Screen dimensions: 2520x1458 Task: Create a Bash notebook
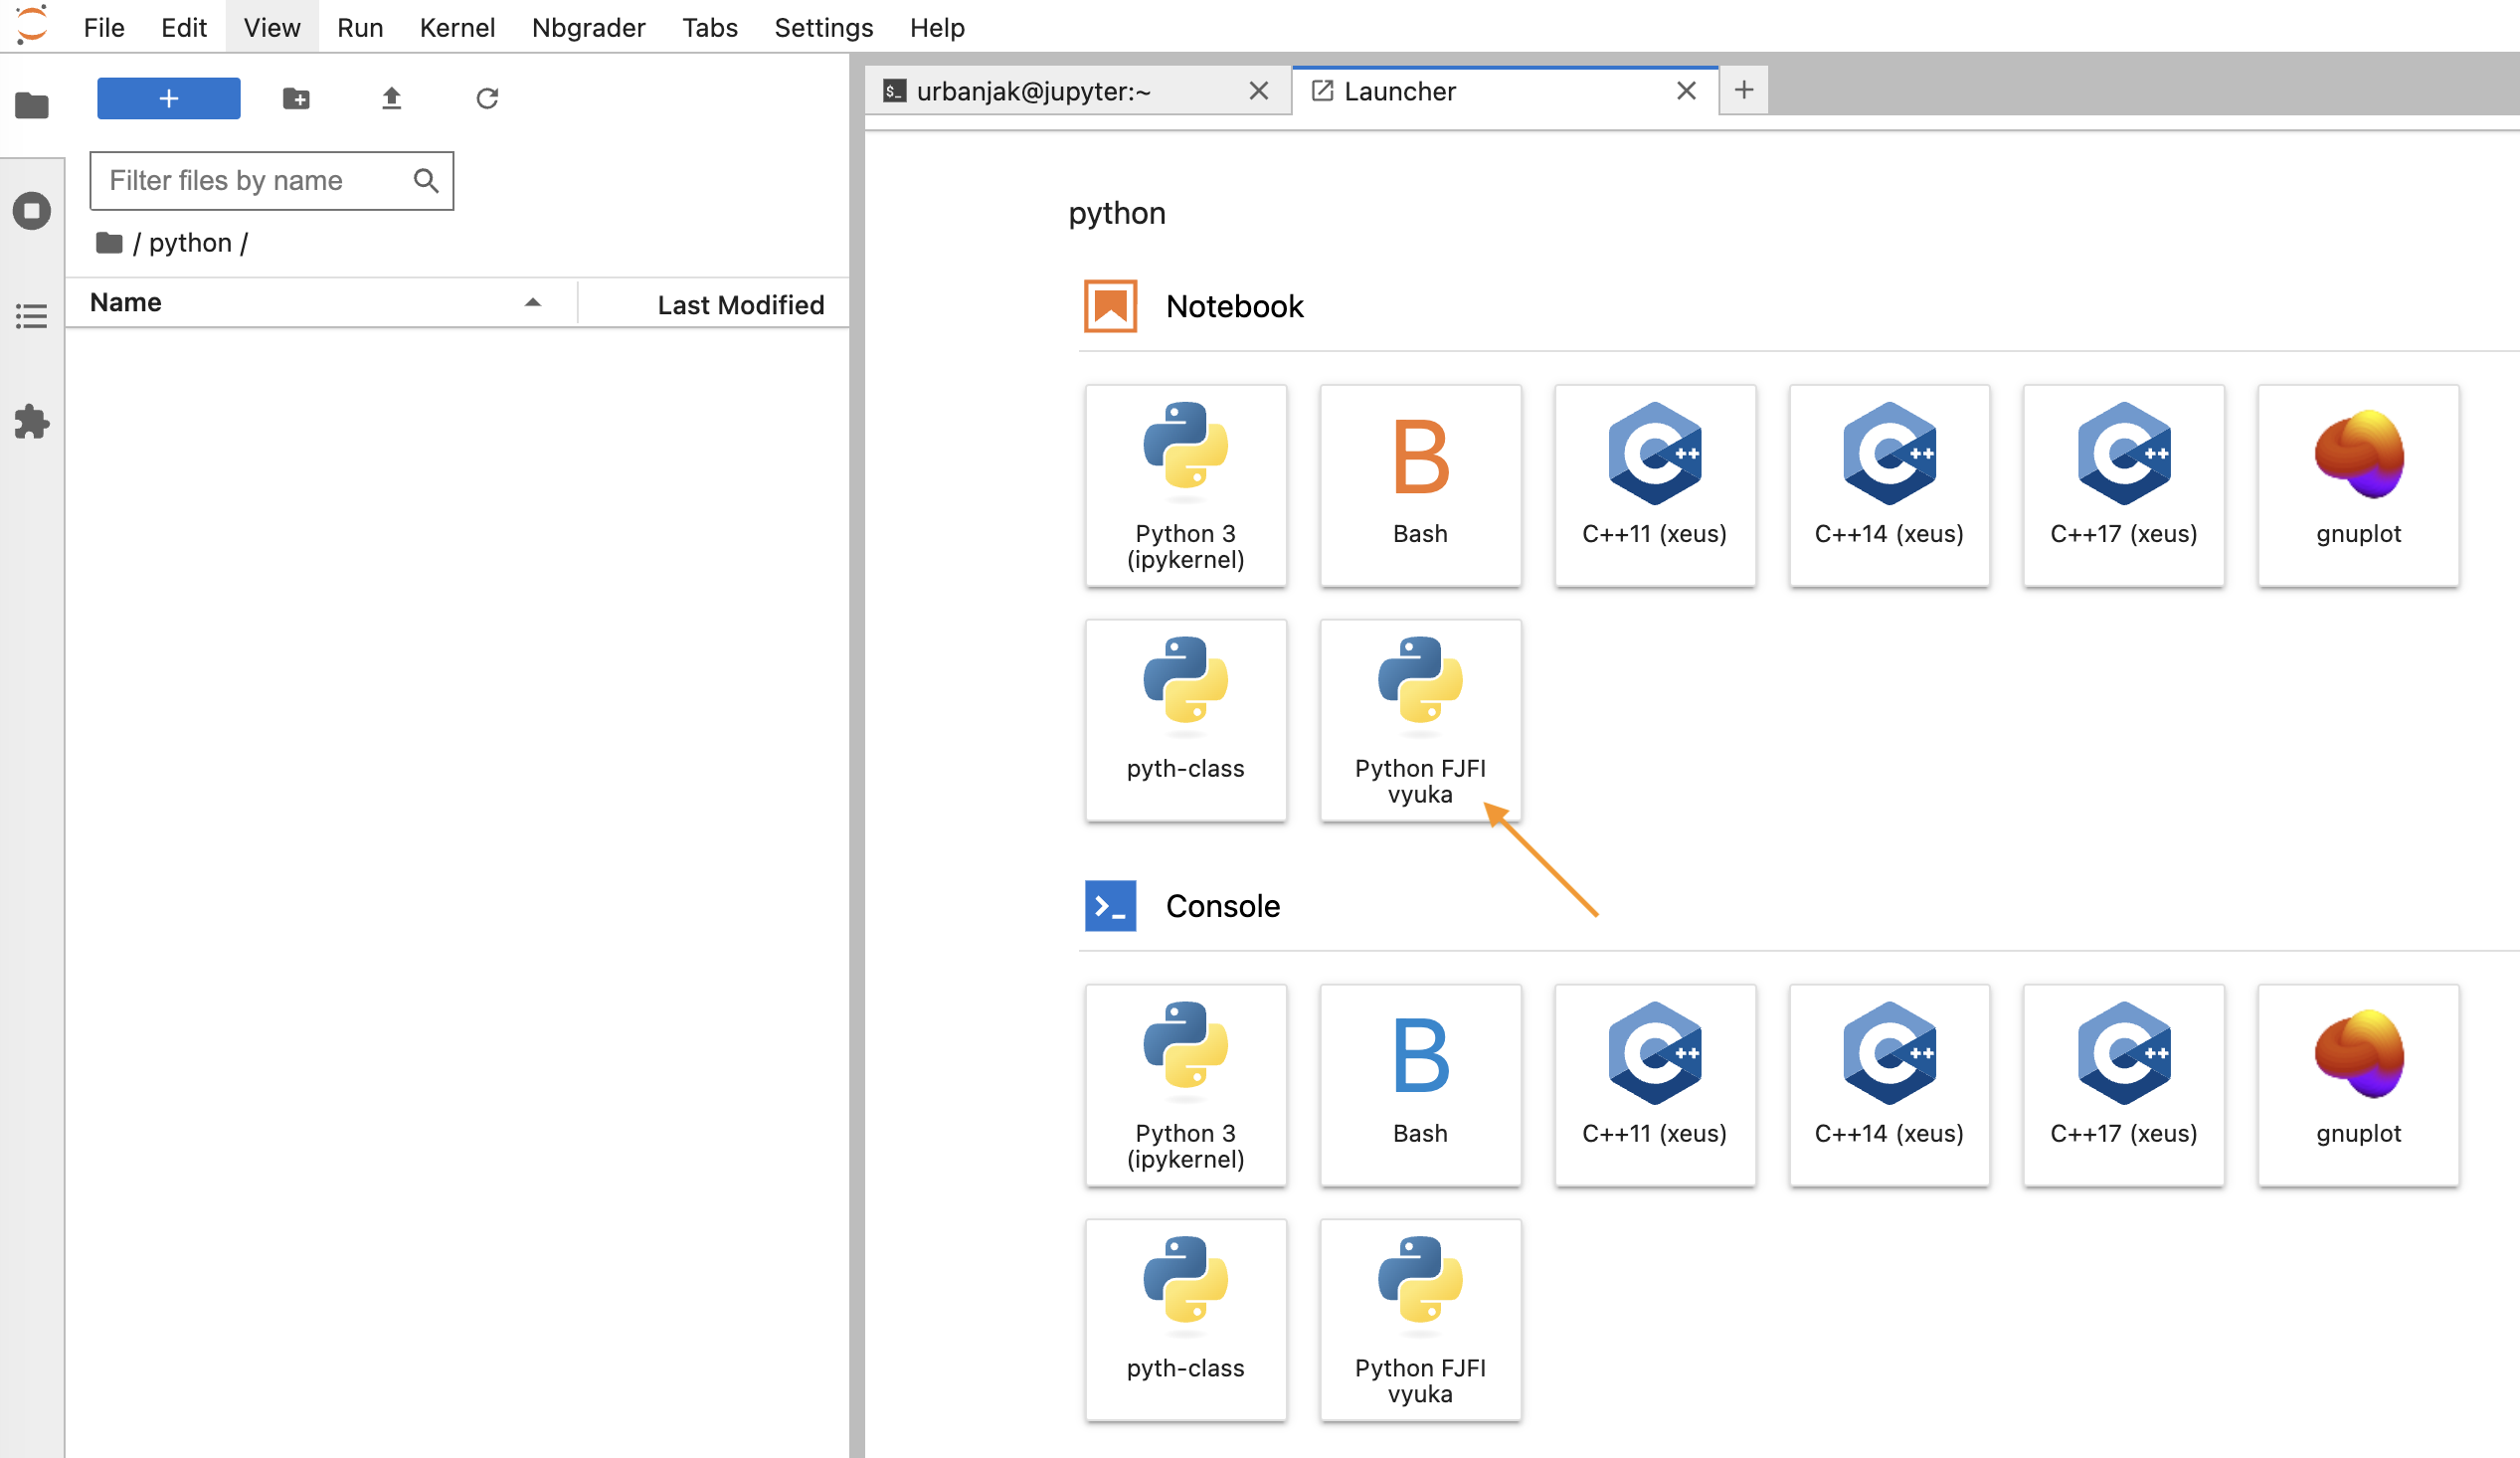tap(1419, 485)
